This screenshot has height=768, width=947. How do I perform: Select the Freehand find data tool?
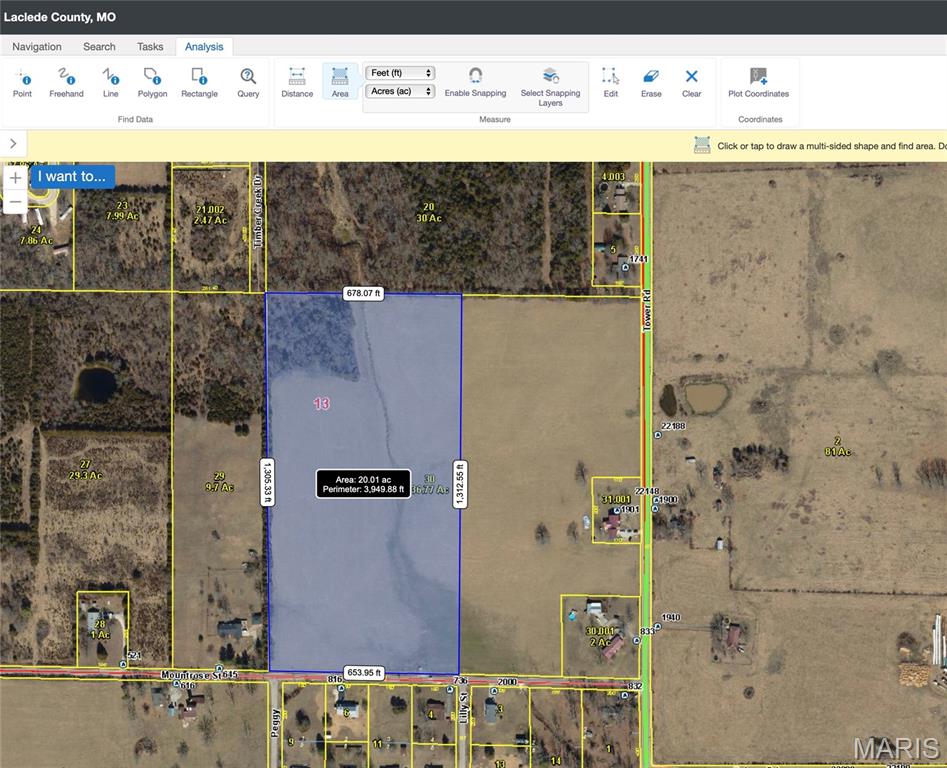pyautogui.click(x=66, y=80)
